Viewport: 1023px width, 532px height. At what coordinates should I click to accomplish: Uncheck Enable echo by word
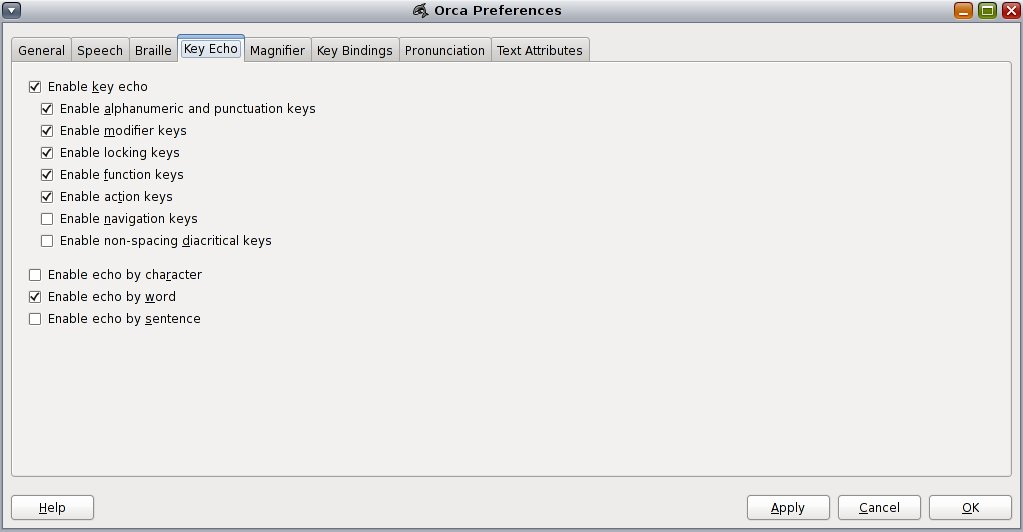[x=35, y=297]
